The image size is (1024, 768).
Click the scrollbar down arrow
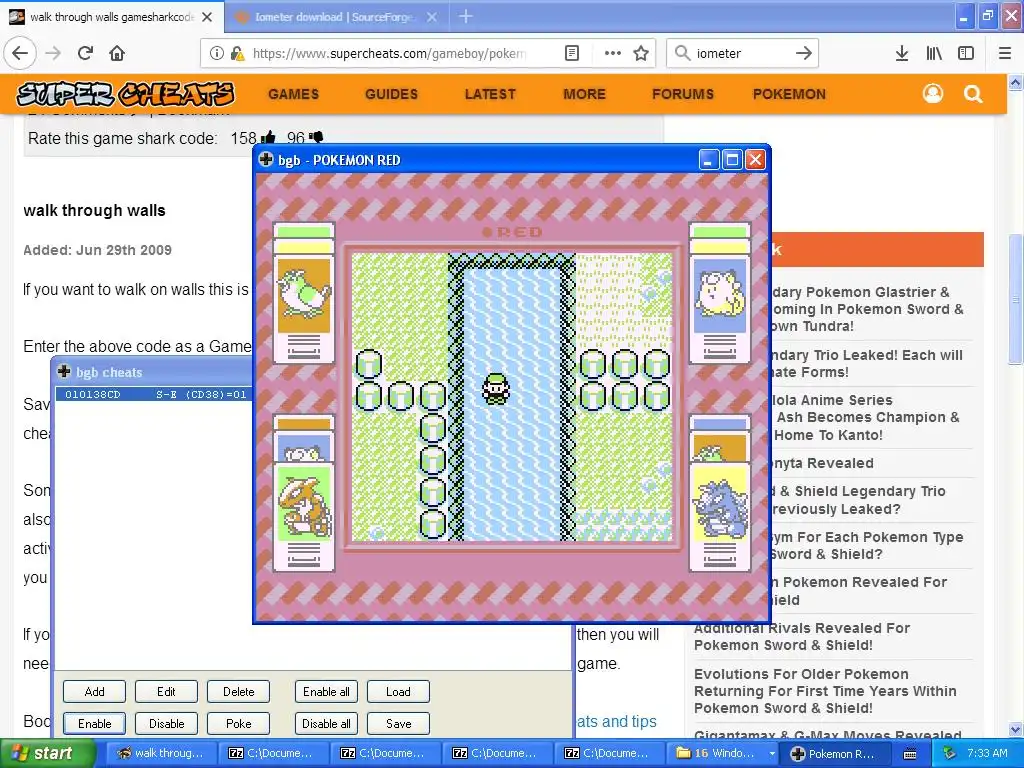(x=1015, y=730)
